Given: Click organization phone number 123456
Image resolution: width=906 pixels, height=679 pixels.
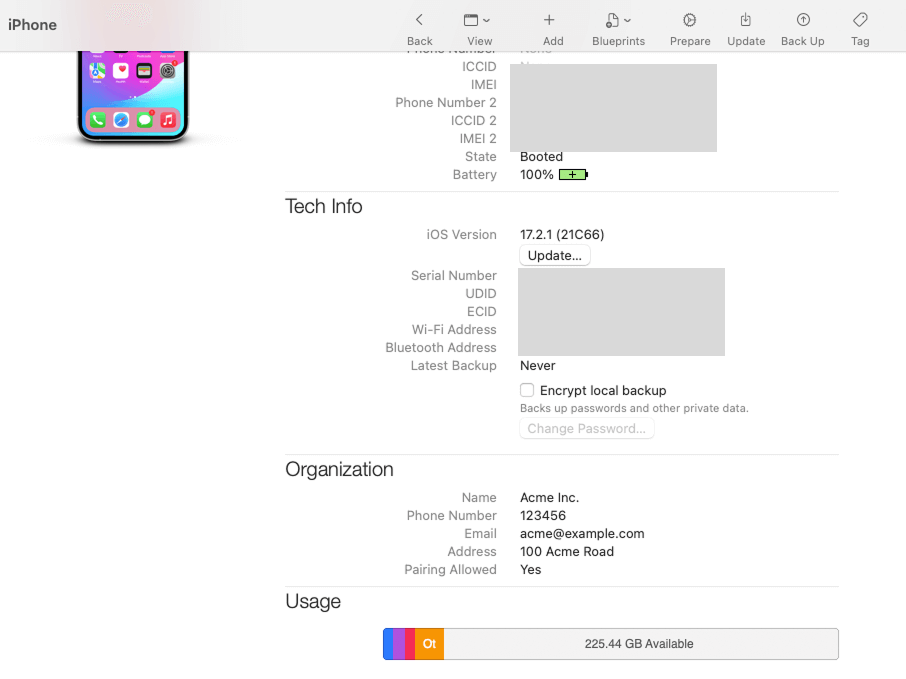Looking at the screenshot, I should click(543, 515).
